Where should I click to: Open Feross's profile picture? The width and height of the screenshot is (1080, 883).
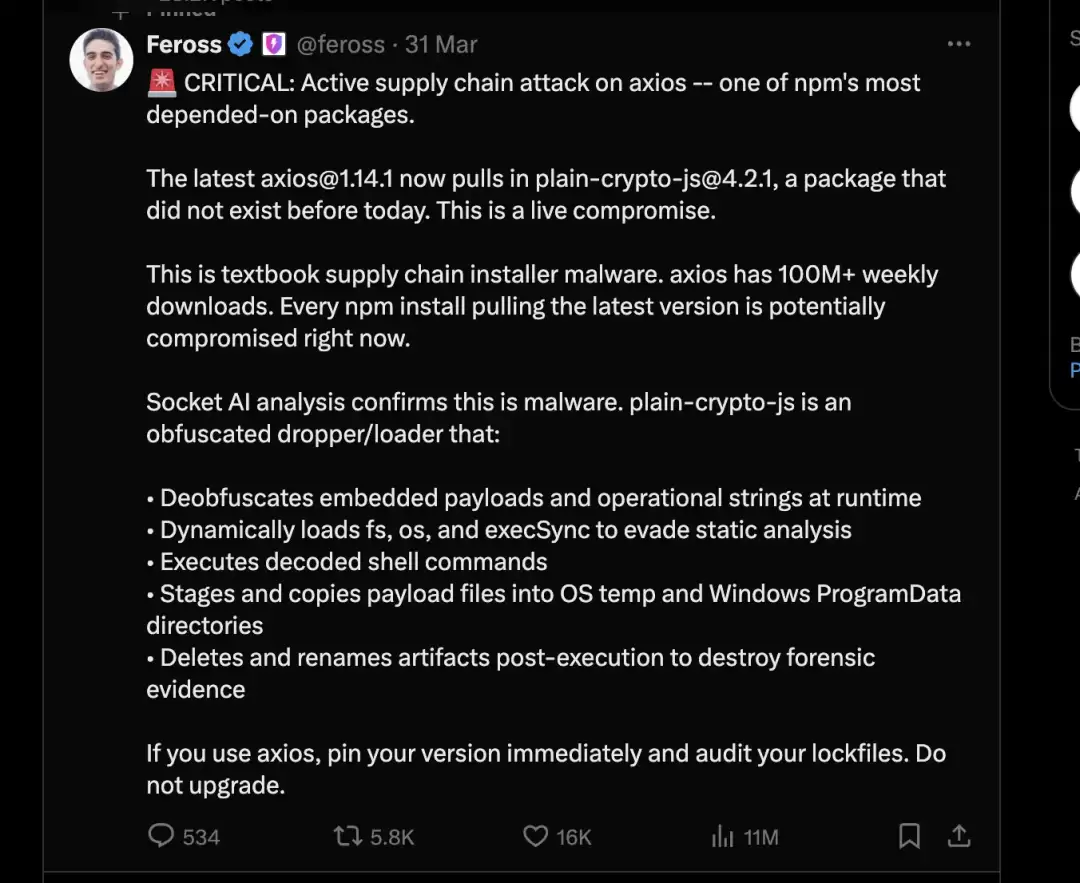[101, 60]
